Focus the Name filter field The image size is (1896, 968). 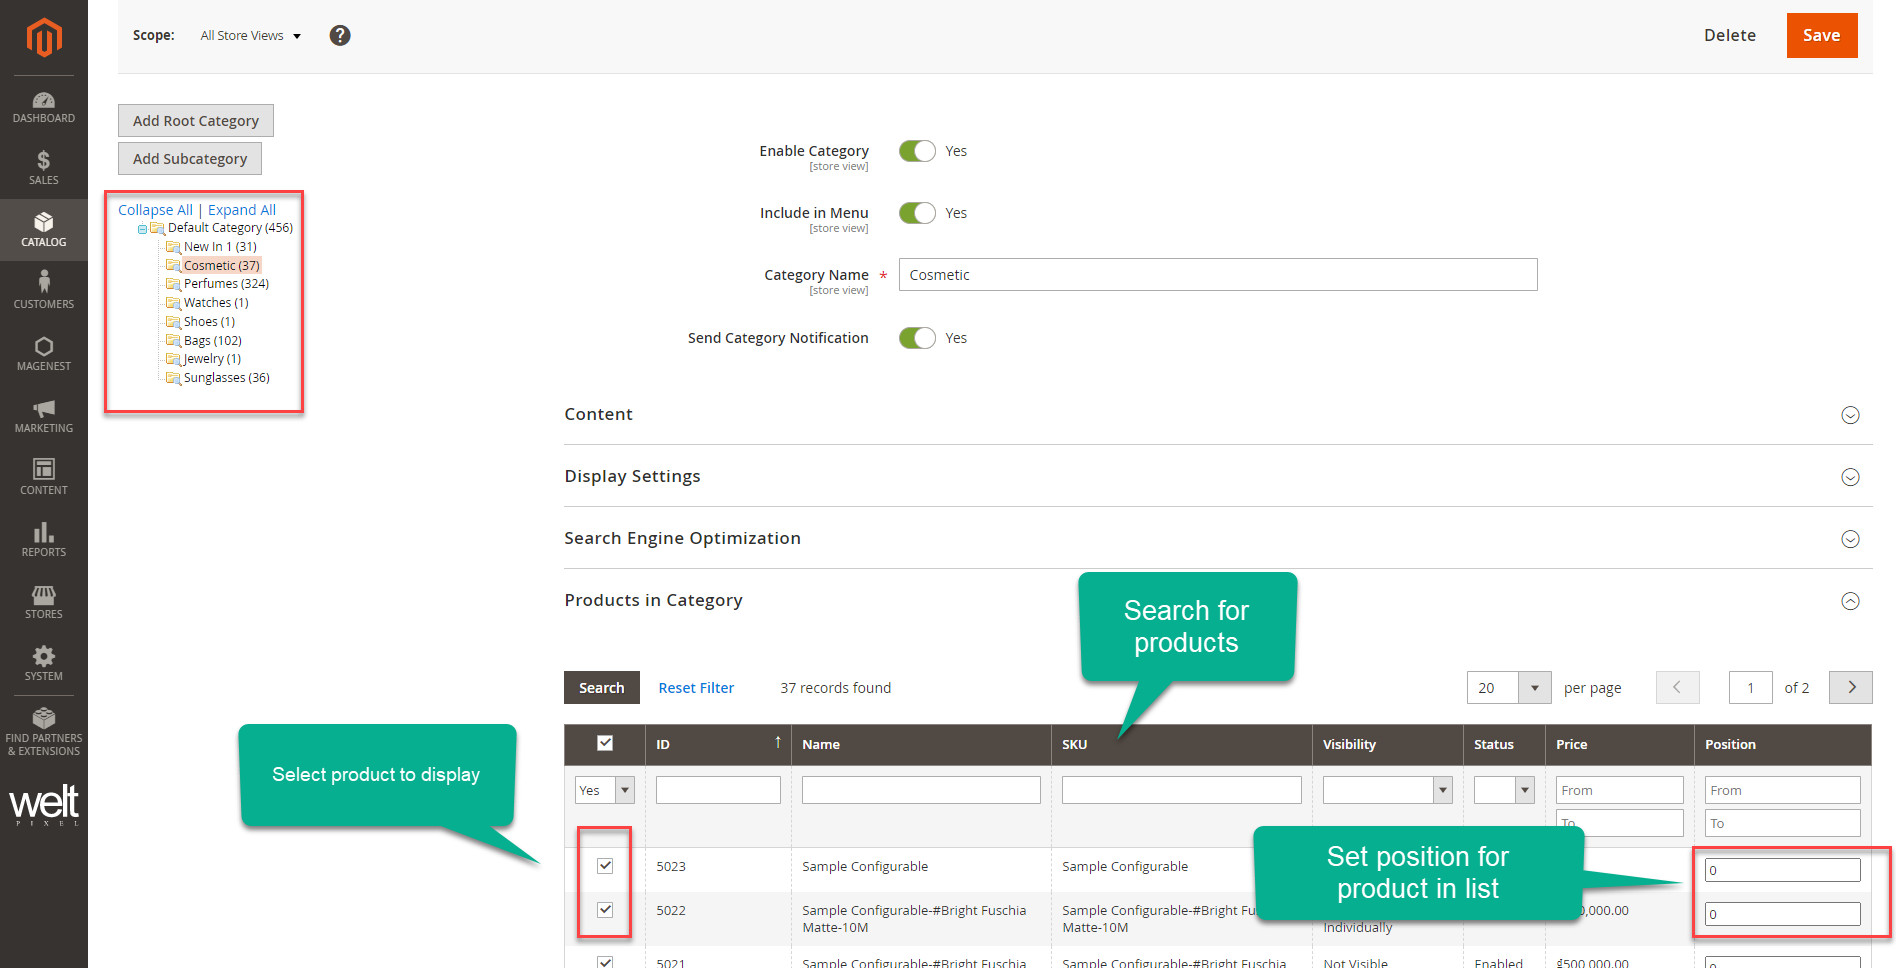point(921,790)
